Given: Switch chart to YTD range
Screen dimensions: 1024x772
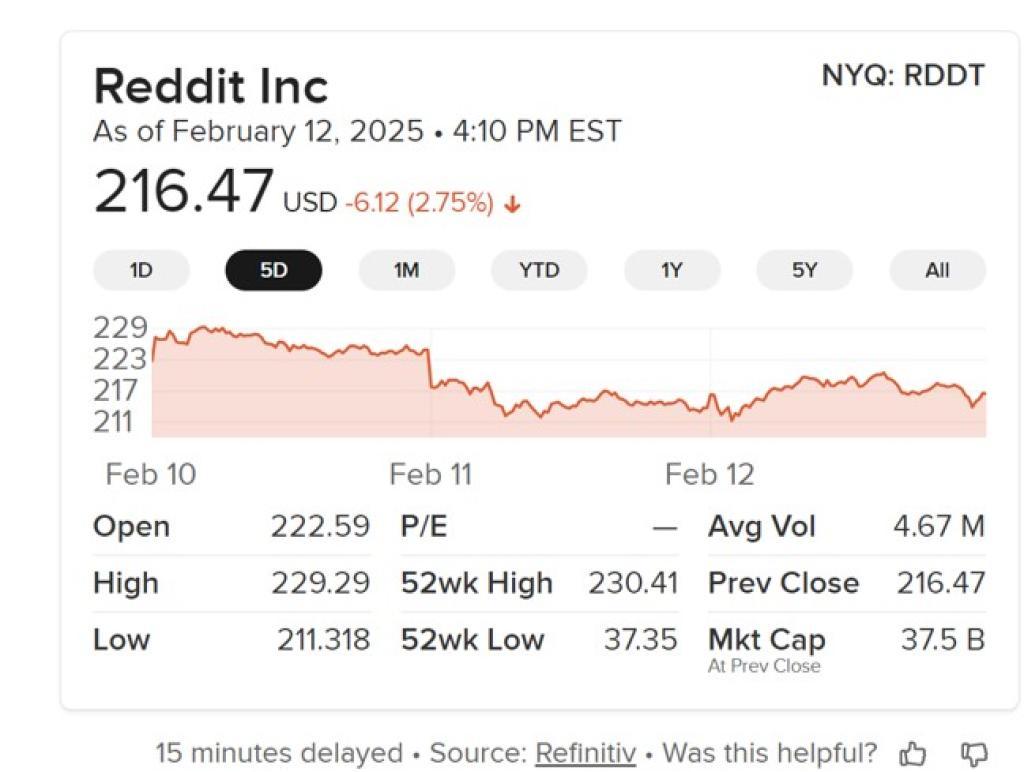Looking at the screenshot, I should tap(539, 270).
